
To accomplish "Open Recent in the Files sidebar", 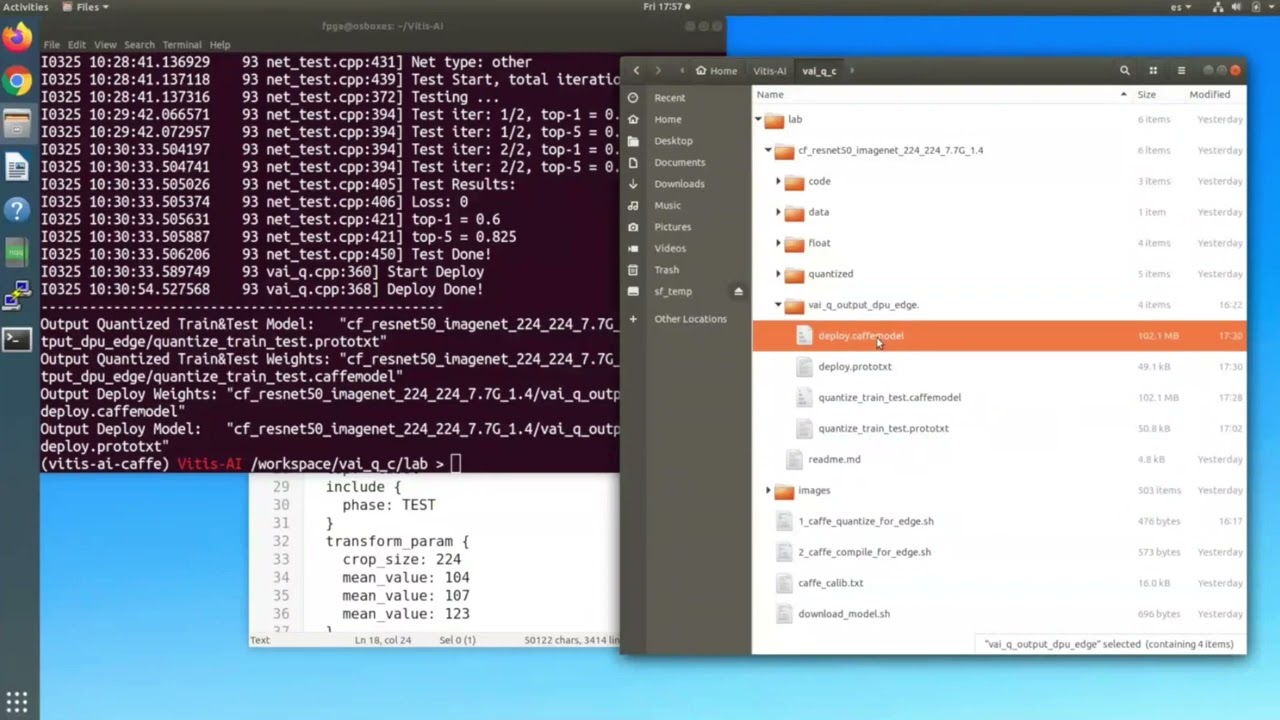I will [669, 98].
